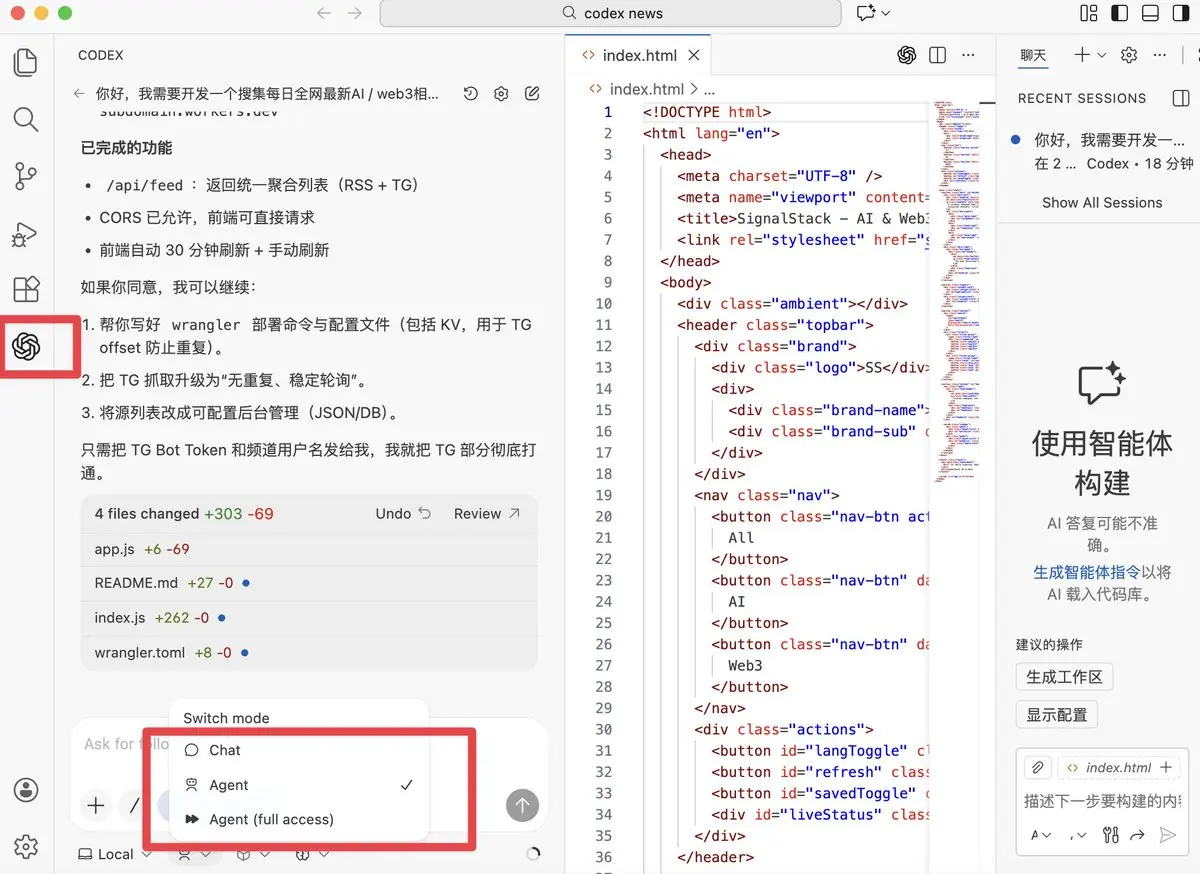Split the editor with the split icon
Viewport: 1200px width, 874px height.
coord(937,55)
